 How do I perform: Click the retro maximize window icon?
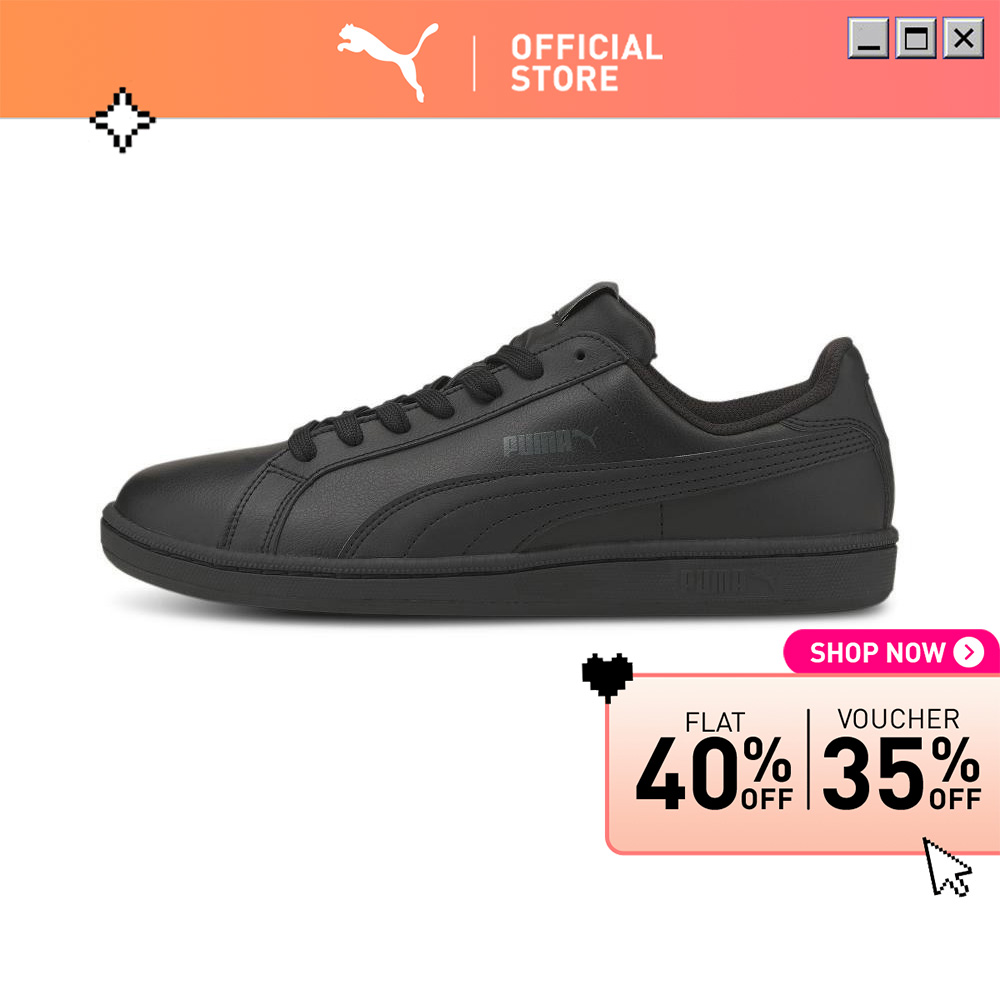(916, 38)
